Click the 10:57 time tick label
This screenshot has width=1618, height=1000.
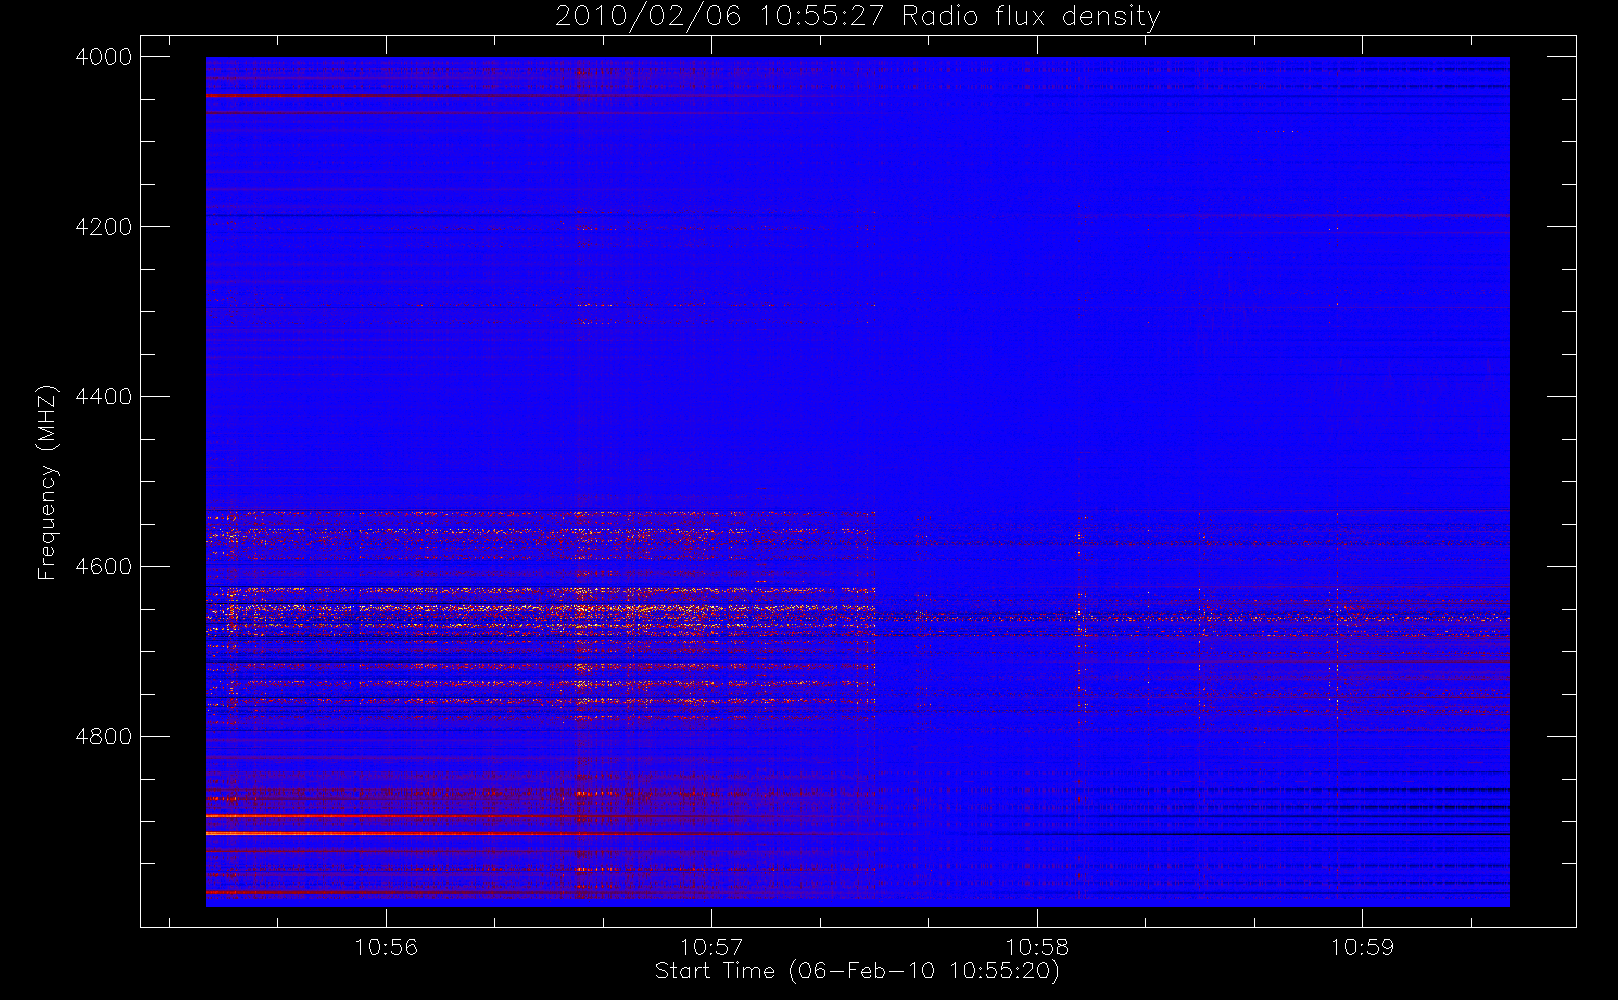(711, 947)
